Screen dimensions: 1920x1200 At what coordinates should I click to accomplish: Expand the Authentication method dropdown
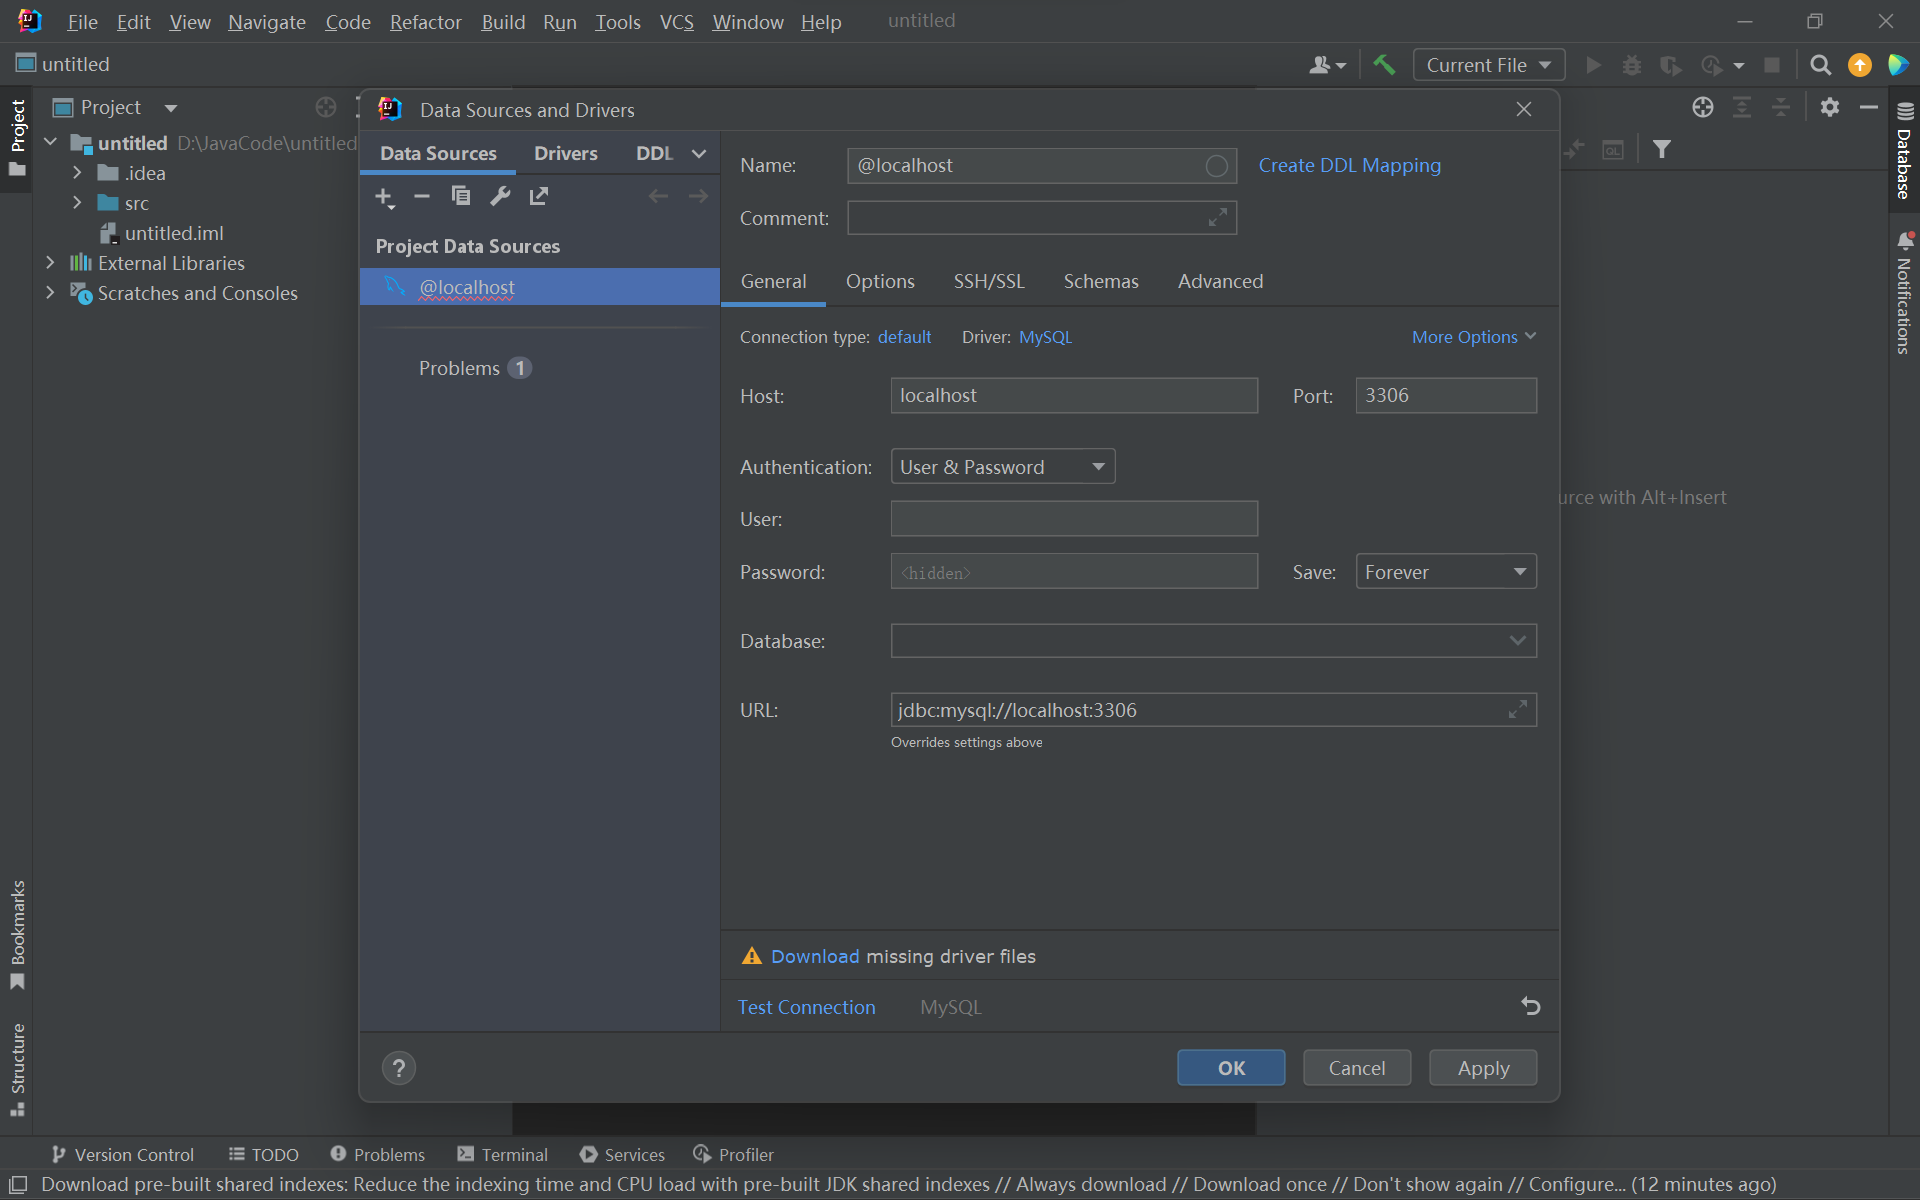coord(1099,466)
